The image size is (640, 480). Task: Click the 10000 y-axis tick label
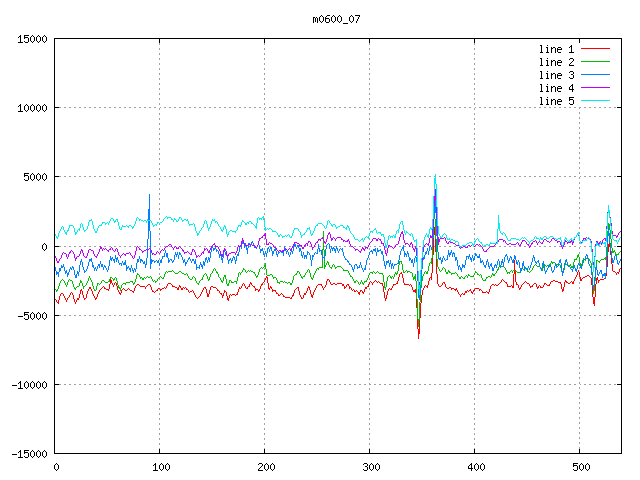click(x=30, y=108)
